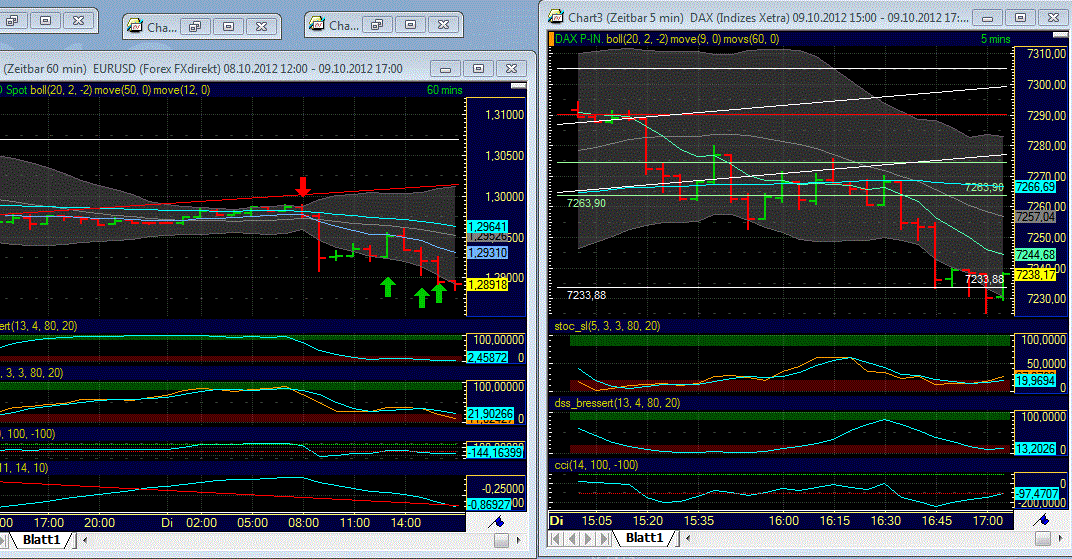
Task: Click the 7263,90 line label at left of DAX chart
Action: point(586,203)
